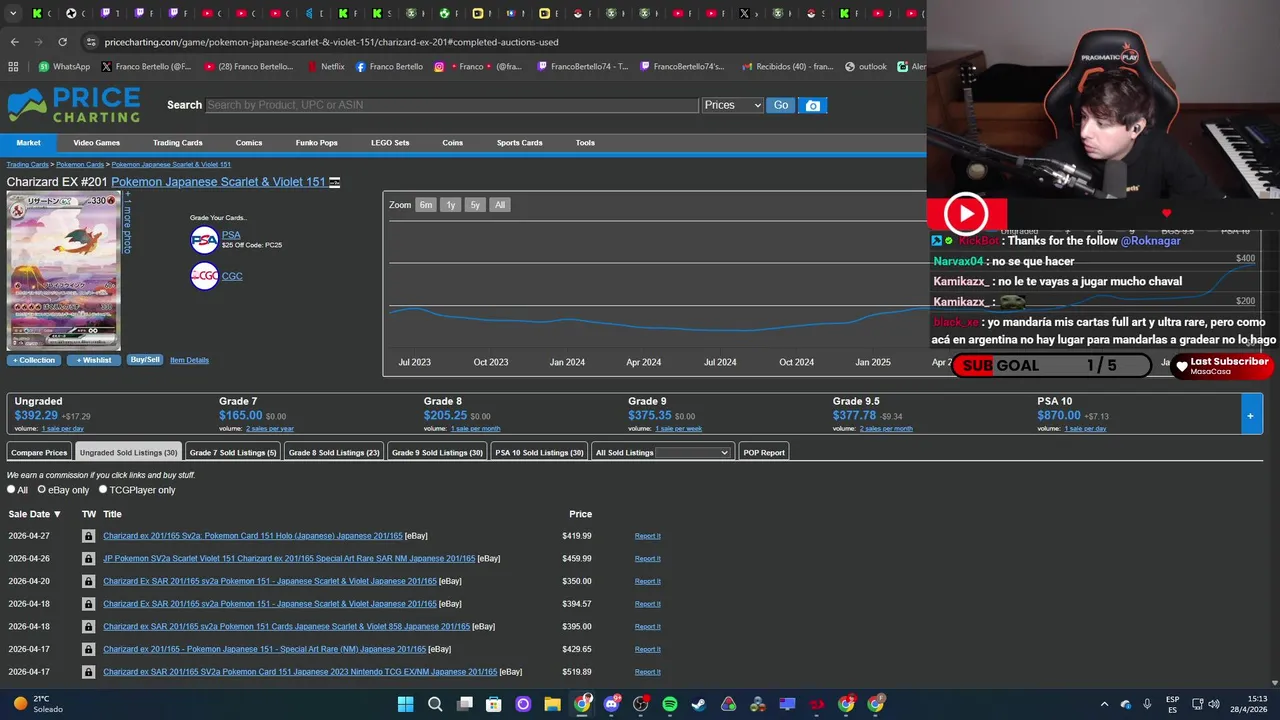Open PriceCharting logo home link

click(x=74, y=105)
